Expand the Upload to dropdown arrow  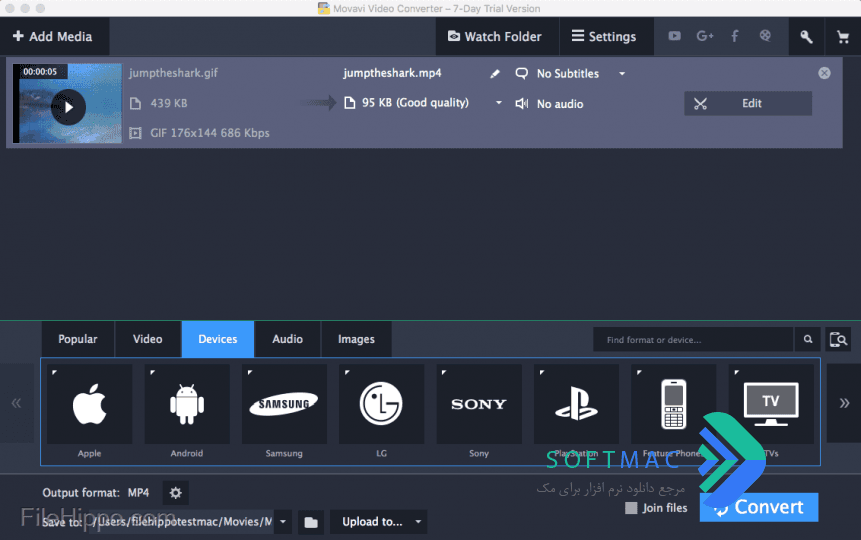(x=418, y=522)
